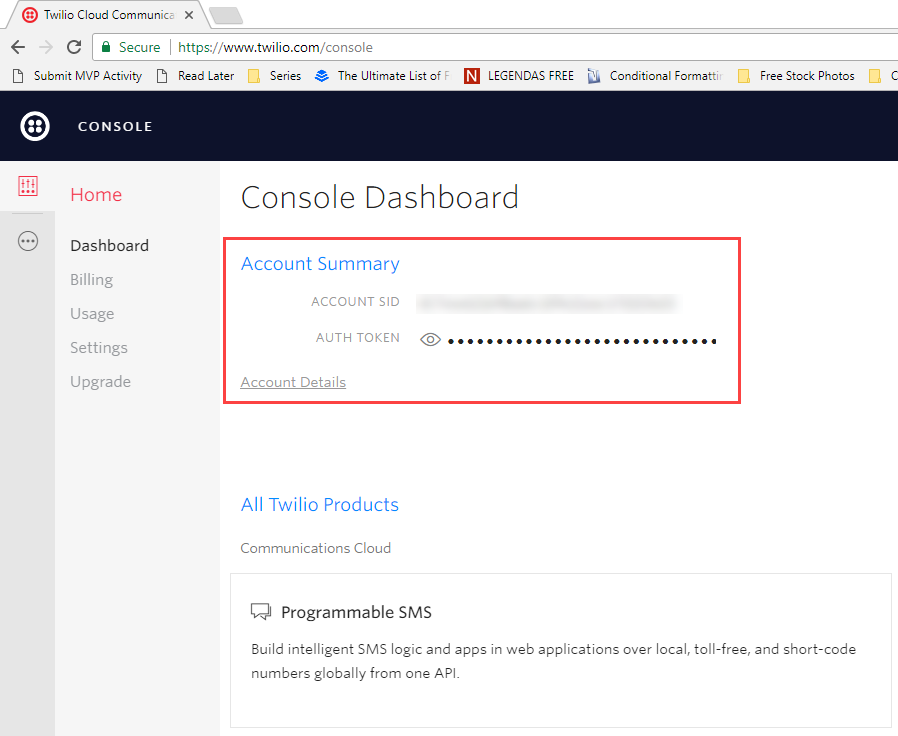
Task: Click the Twilio logo in console header
Action: click(x=35, y=126)
